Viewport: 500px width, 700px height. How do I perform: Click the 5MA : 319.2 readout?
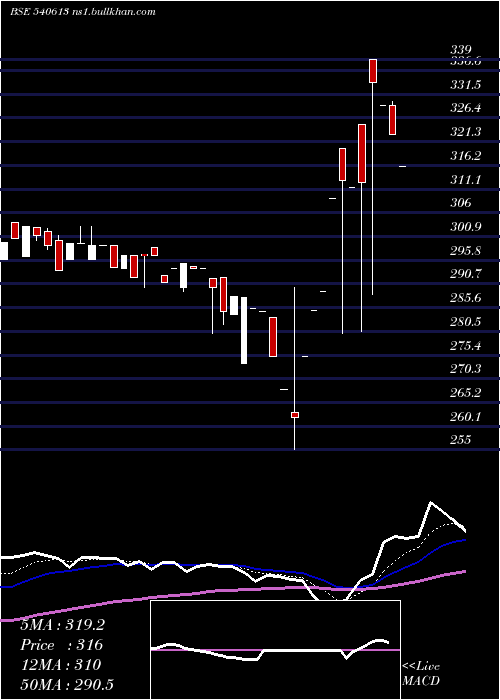(62, 625)
